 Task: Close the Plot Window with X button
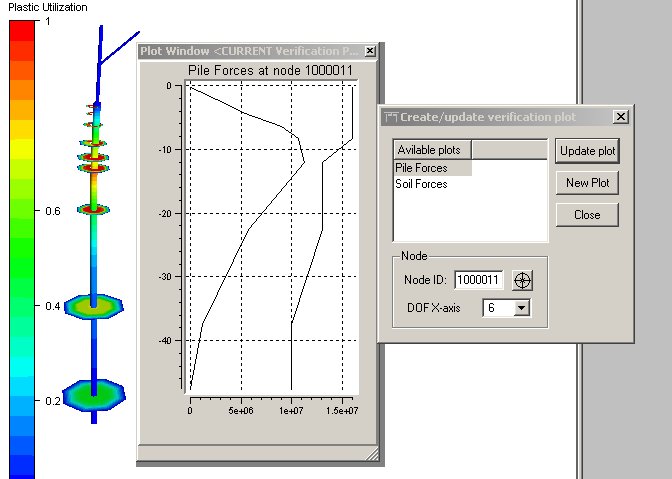370,50
